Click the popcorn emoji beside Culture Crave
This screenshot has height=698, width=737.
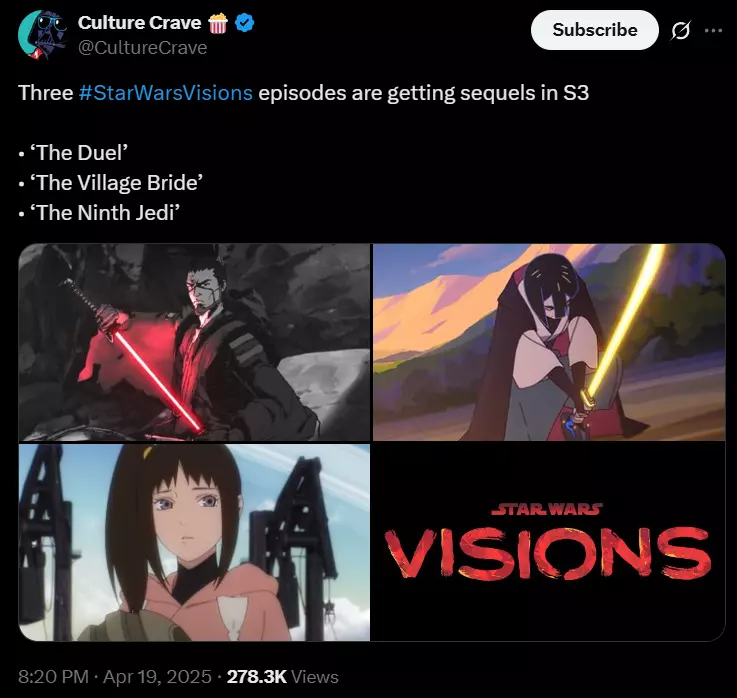(x=218, y=24)
